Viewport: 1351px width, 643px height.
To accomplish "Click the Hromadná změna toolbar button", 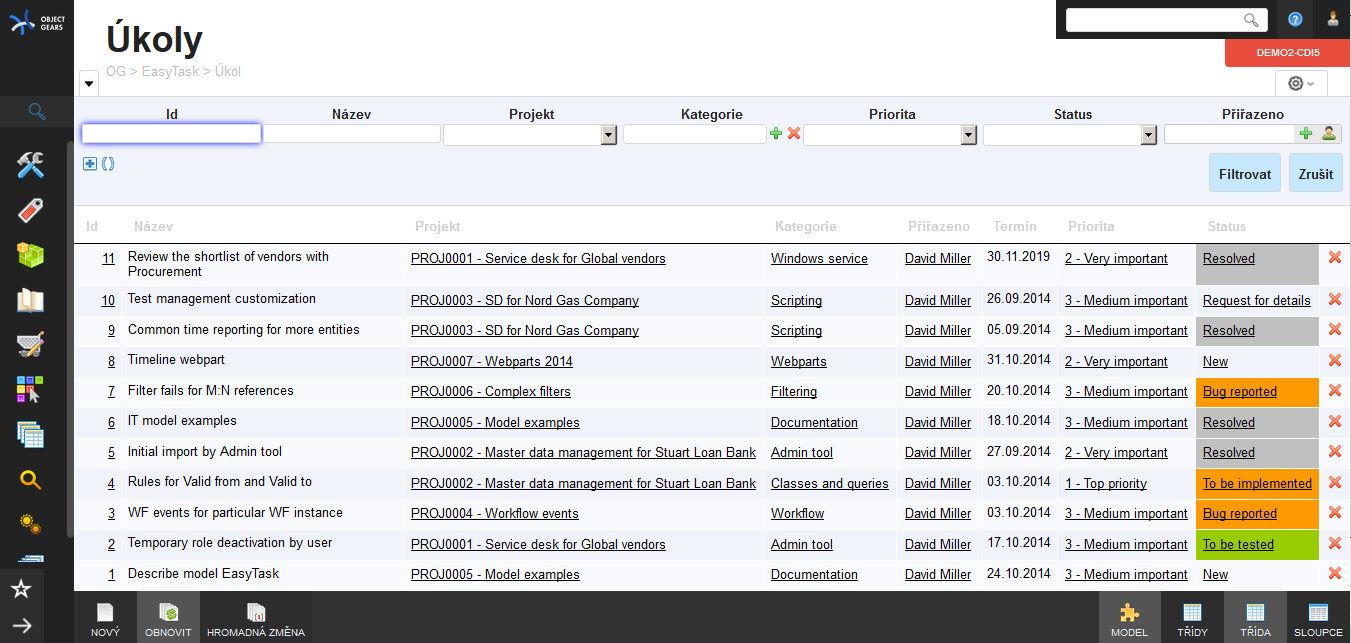I will [255, 619].
